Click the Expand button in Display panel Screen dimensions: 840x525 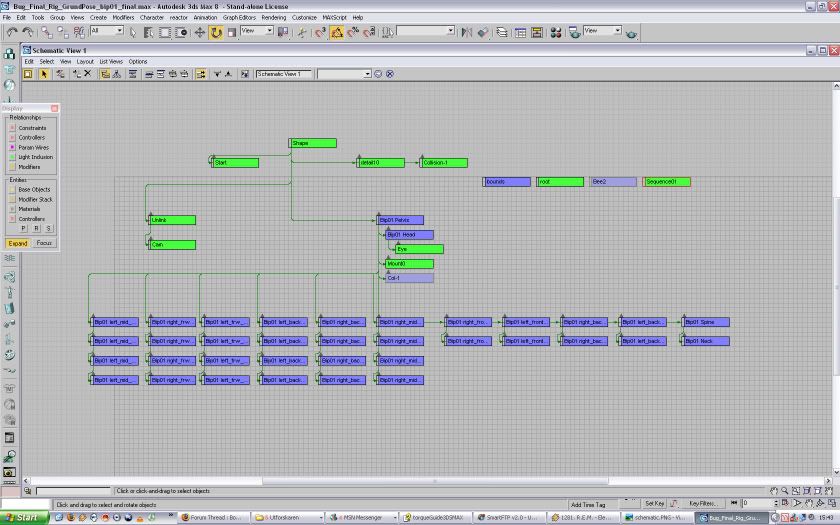[18, 243]
